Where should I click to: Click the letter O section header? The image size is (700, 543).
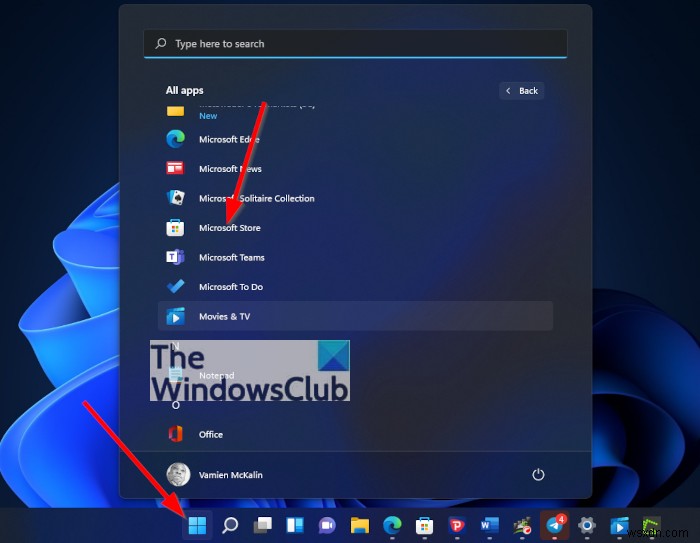coord(175,405)
